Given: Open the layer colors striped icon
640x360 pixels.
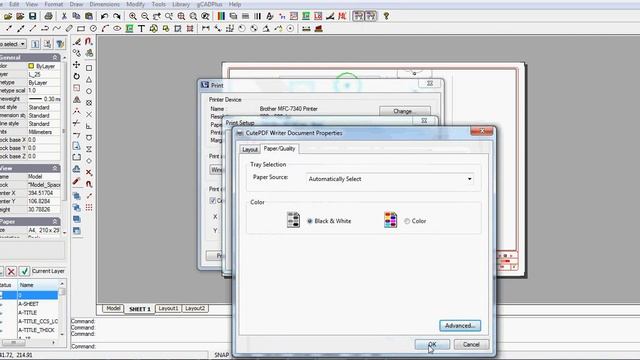Looking at the screenshot, I should [221, 16].
